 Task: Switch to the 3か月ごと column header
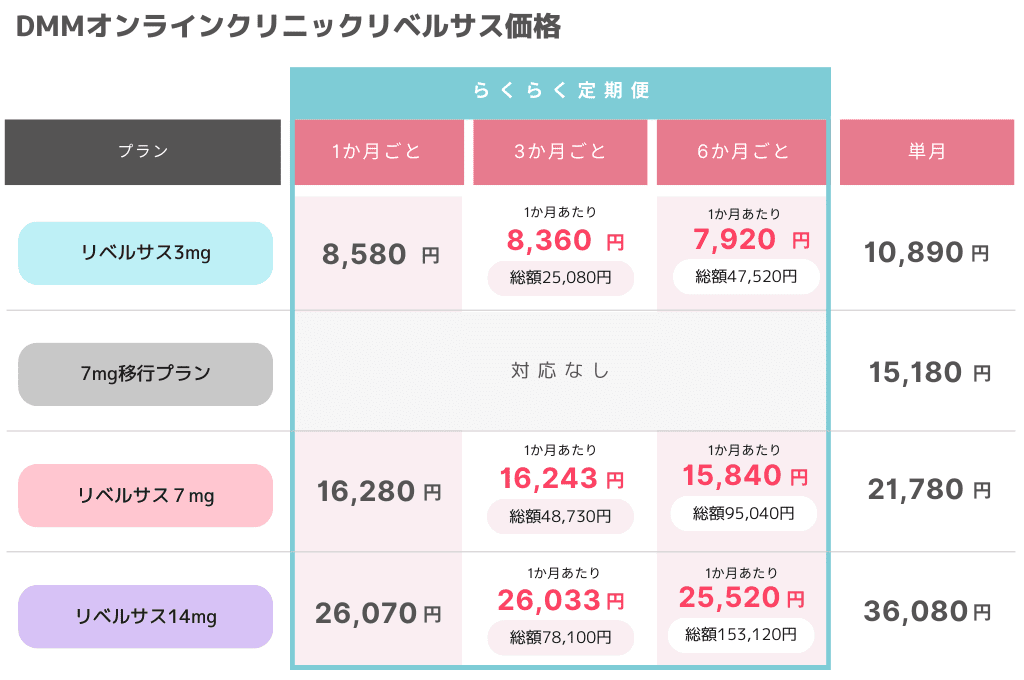tap(560, 152)
